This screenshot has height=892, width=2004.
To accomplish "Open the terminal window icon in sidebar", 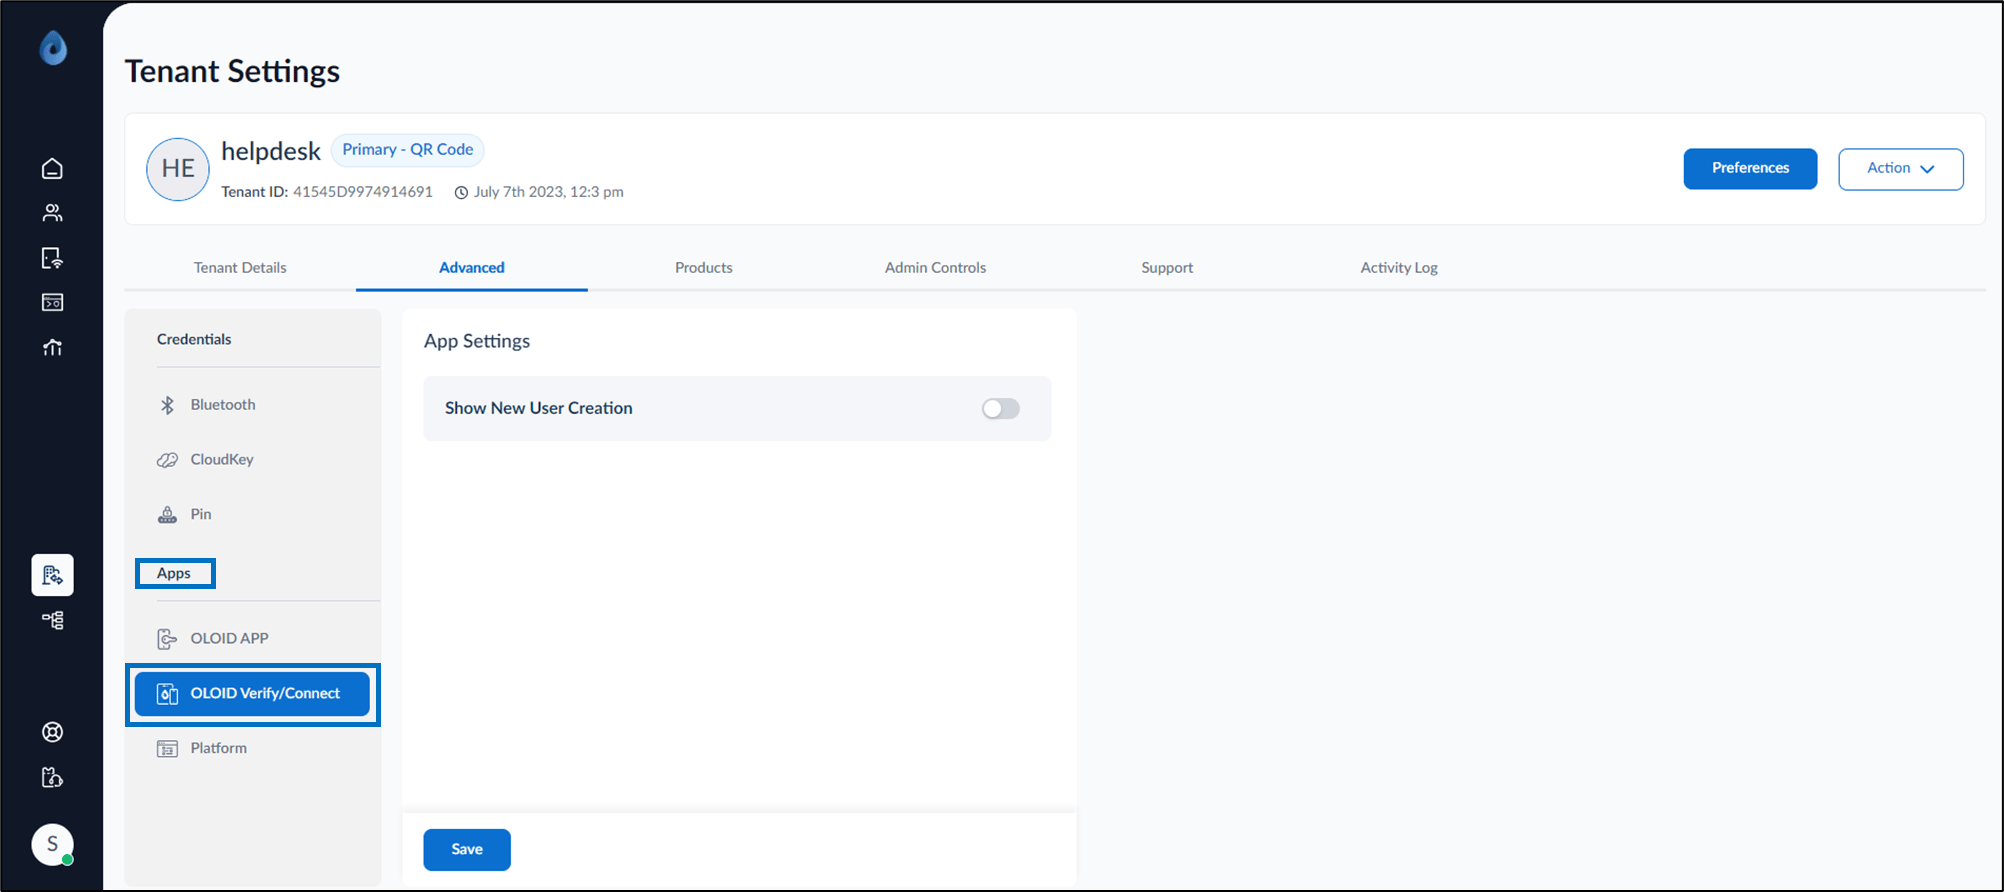I will (x=52, y=302).
